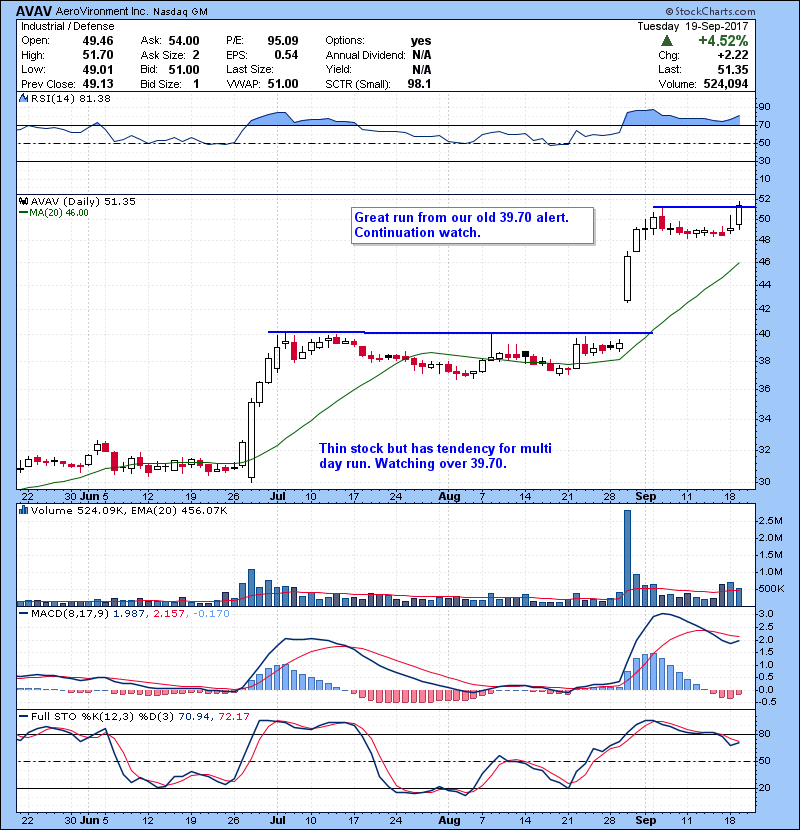Click the latest candlestick at the 52 level
The image size is (800, 830).
pyautogui.click(x=739, y=214)
